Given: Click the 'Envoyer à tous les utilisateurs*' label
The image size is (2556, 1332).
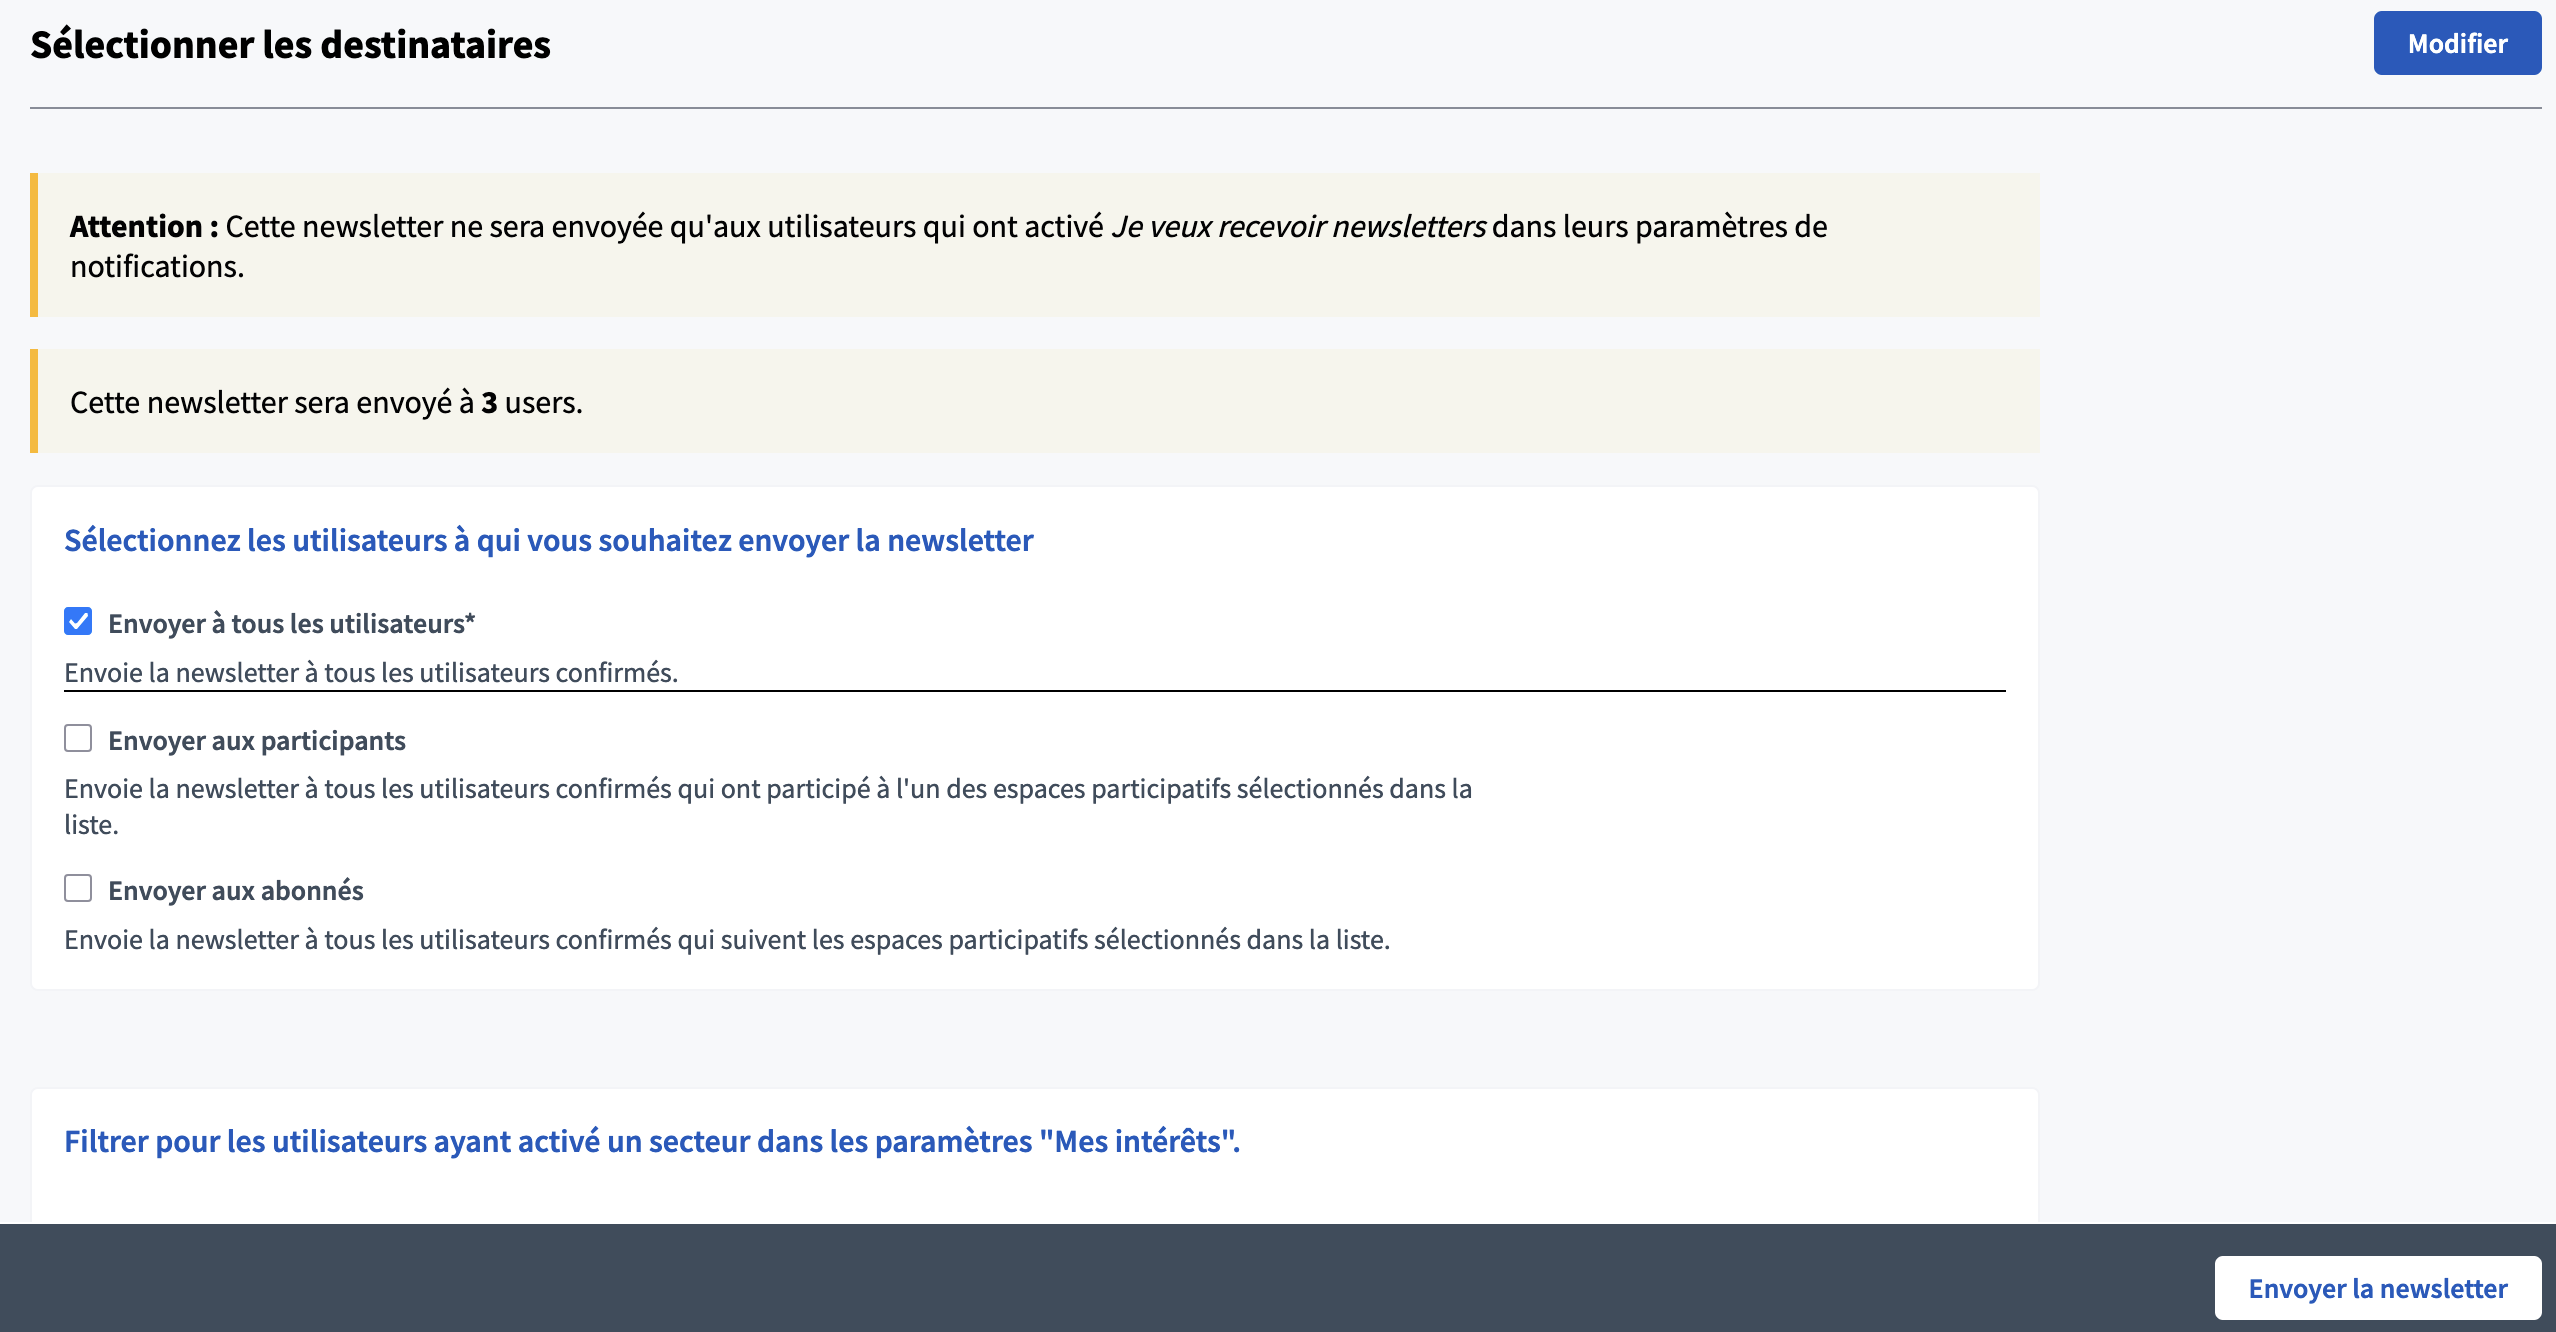Looking at the screenshot, I should pos(291,624).
